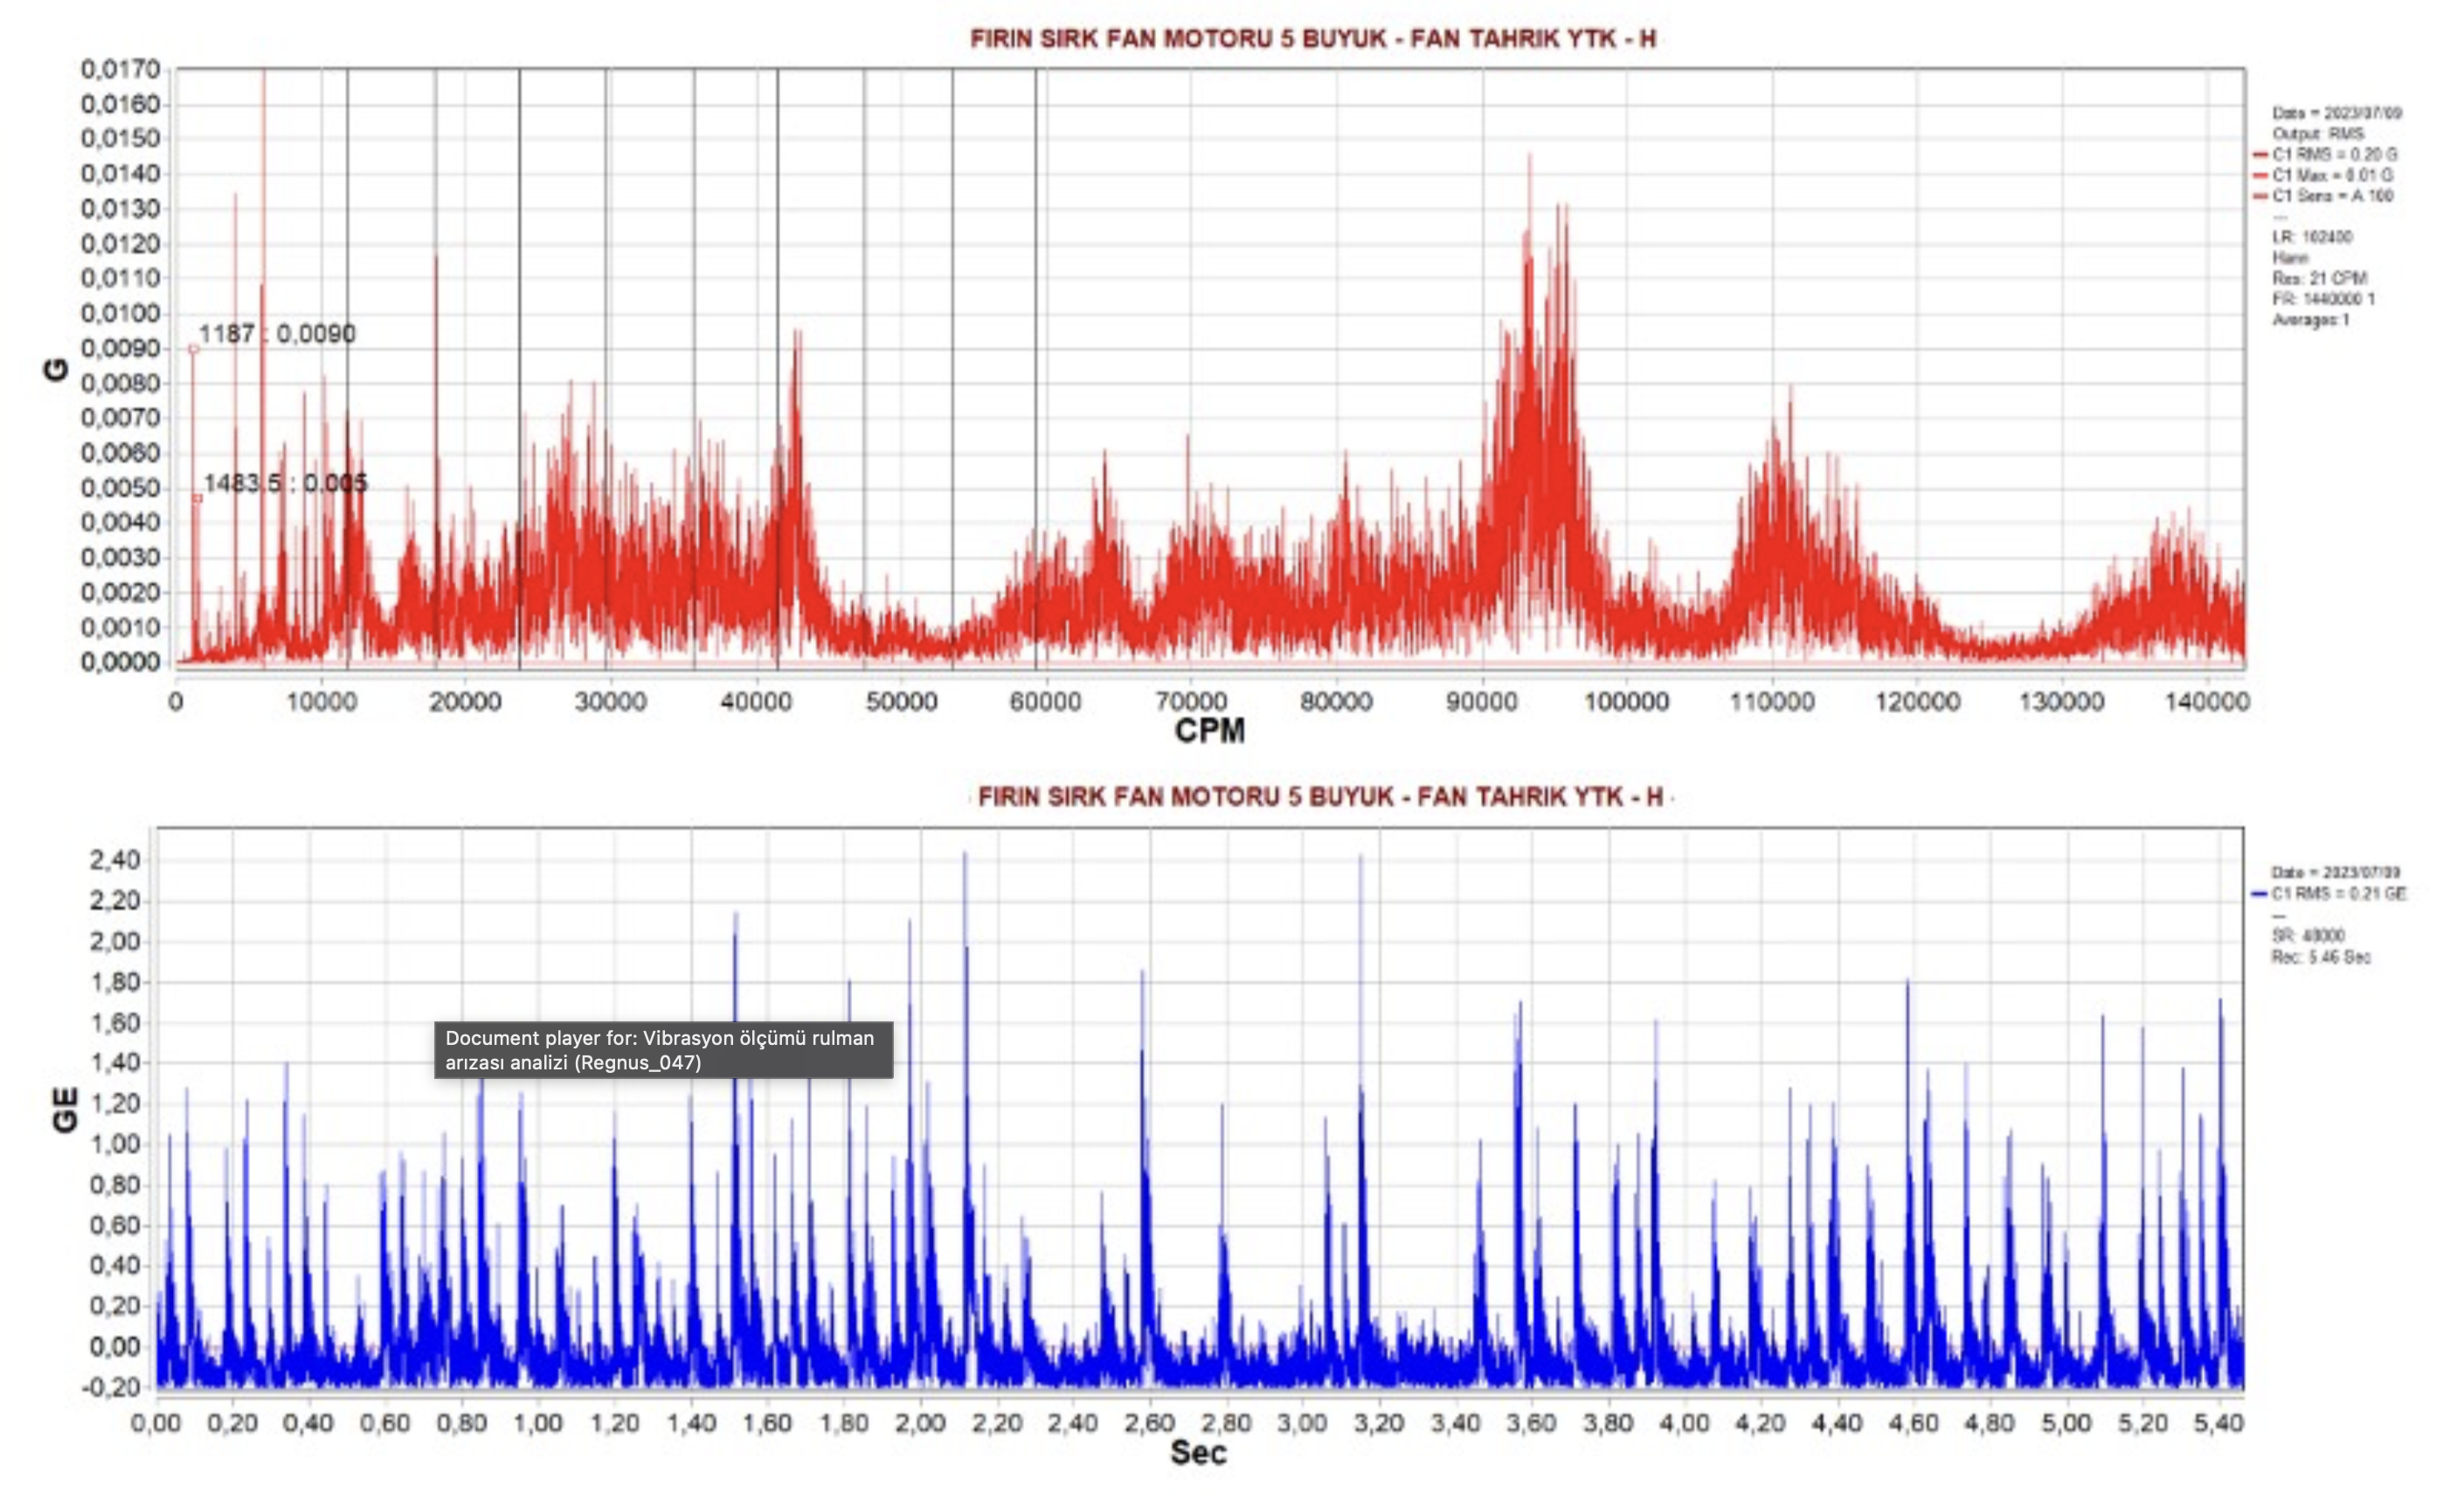Image resolution: width=2464 pixels, height=1494 pixels.
Task: Click the 'LR: 102400' legend line
Action: pyautogui.click(x=2312, y=237)
